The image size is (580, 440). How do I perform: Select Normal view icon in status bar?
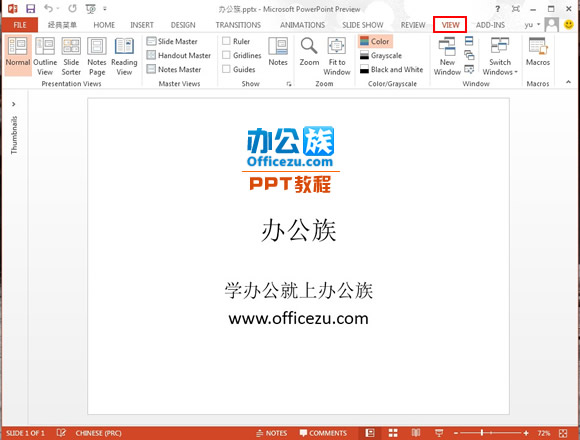point(370,433)
